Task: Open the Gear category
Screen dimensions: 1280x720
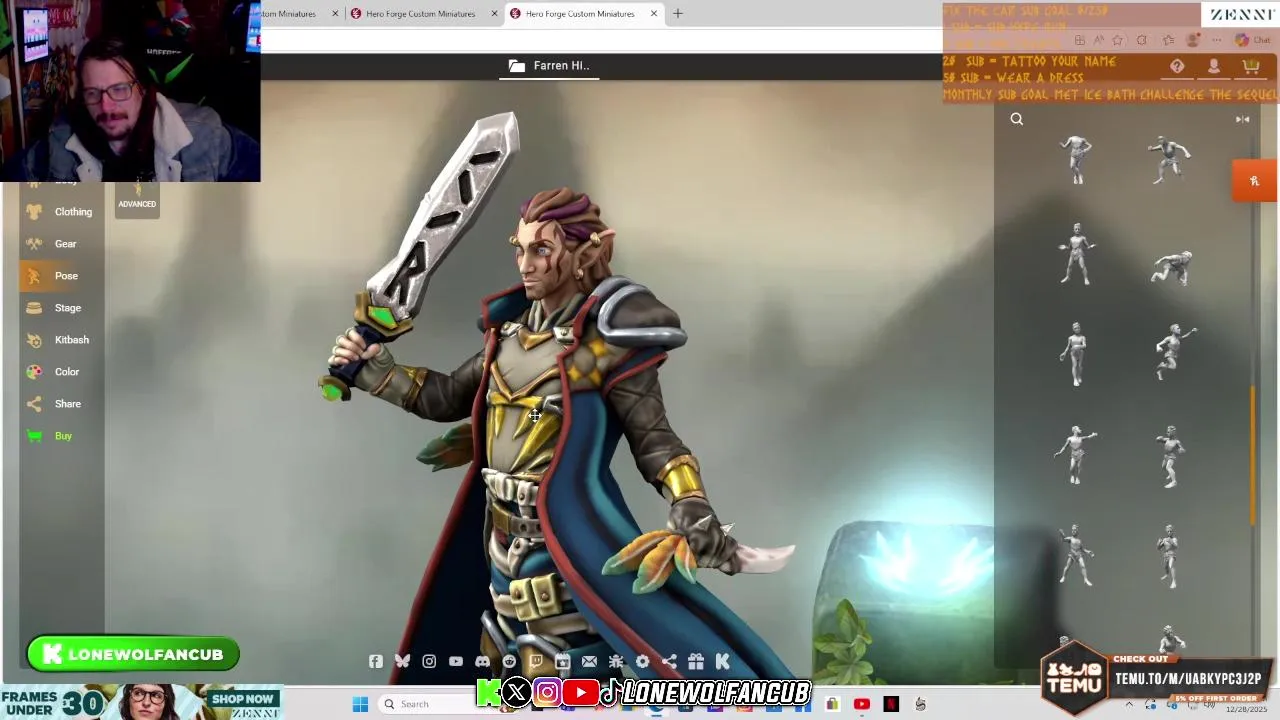Action: pyautogui.click(x=60, y=244)
